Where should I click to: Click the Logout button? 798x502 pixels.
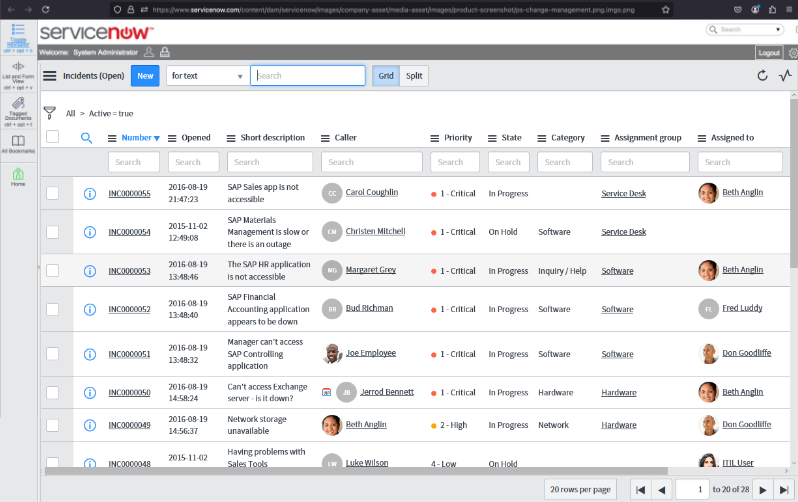click(769, 53)
